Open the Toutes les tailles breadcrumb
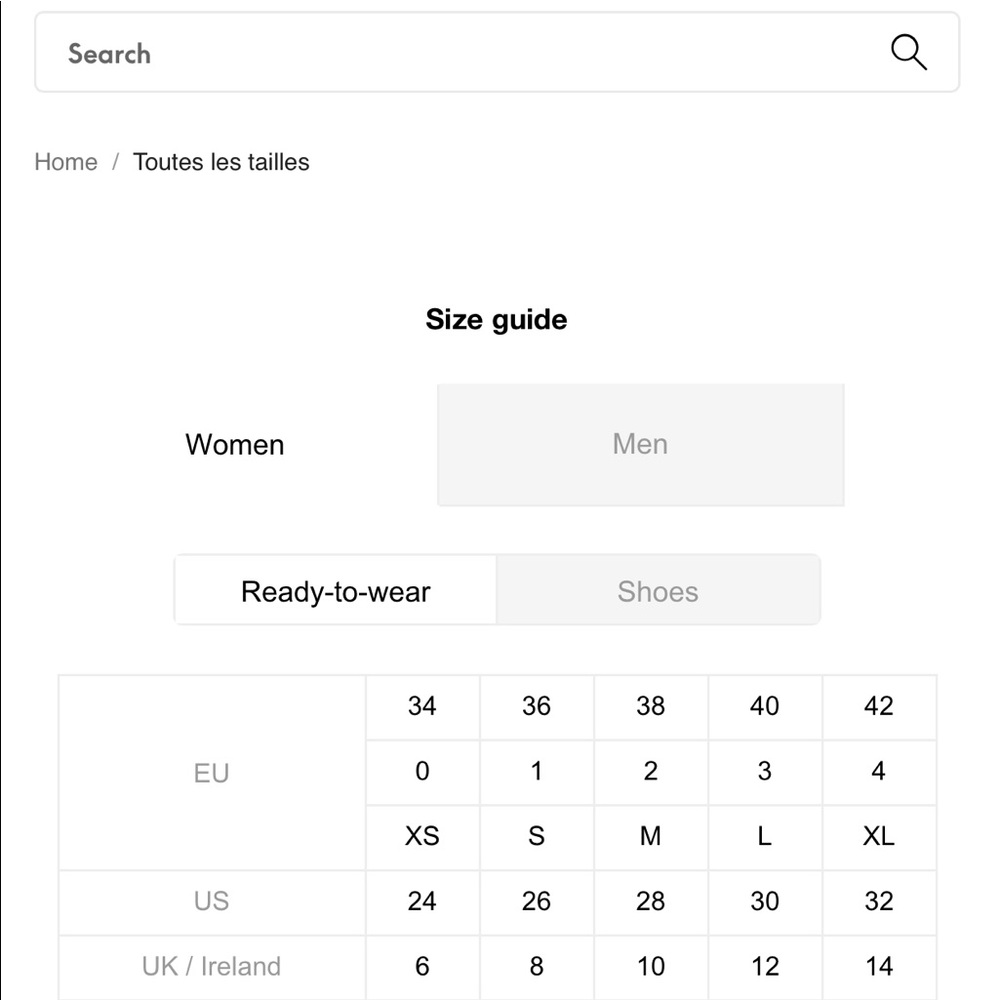The height and width of the screenshot is (1000, 1000). pos(221,162)
